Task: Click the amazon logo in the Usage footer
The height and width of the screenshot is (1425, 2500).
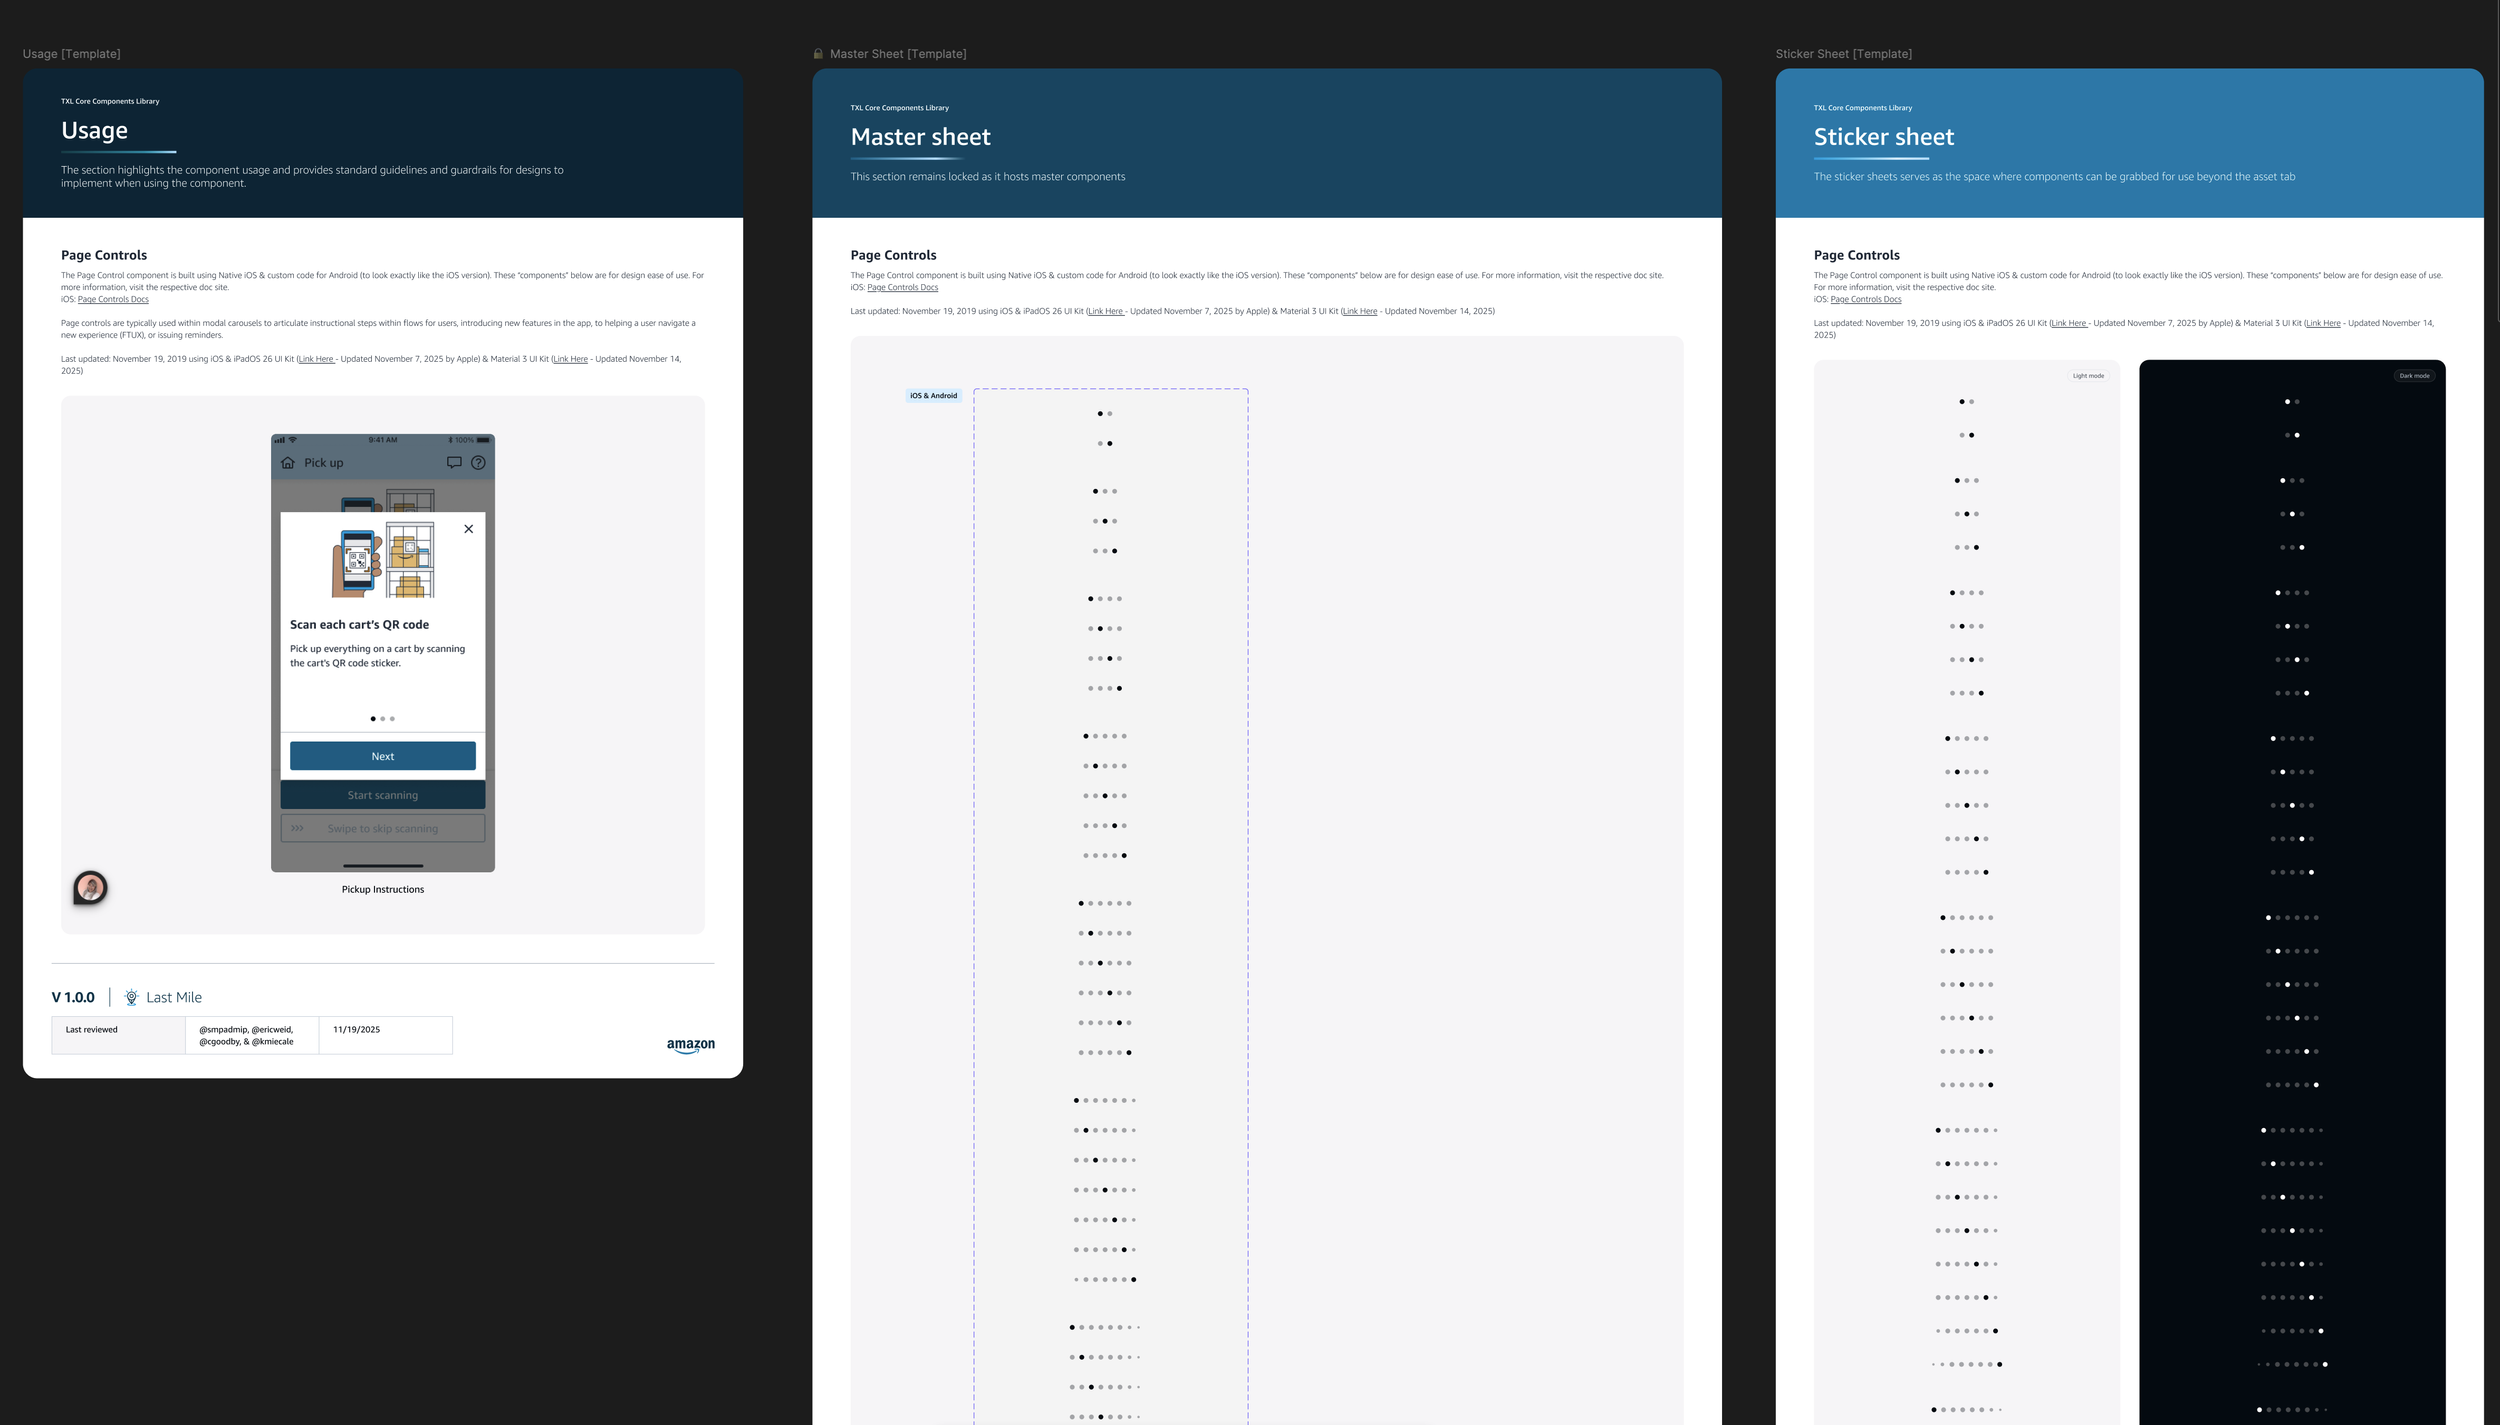Action: 691,1045
